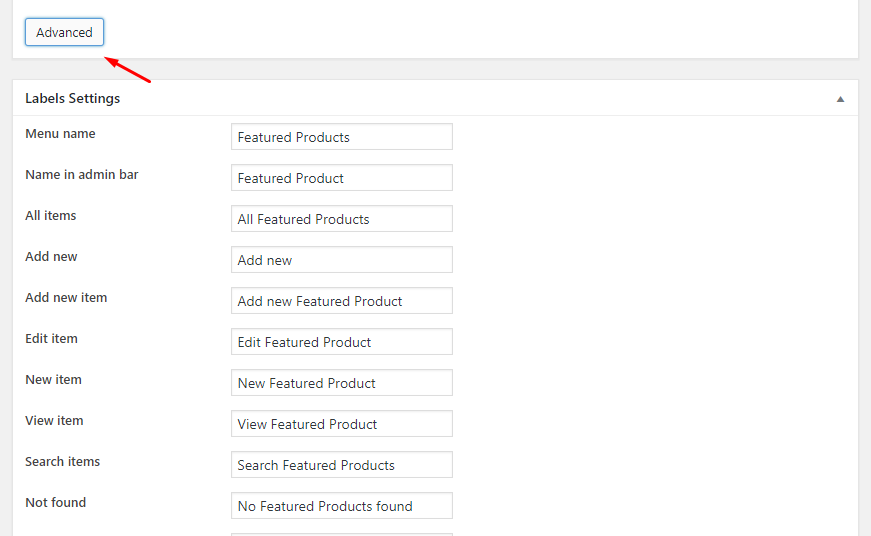Focus the Add new item field
Image resolution: width=871 pixels, height=536 pixels.
click(341, 301)
